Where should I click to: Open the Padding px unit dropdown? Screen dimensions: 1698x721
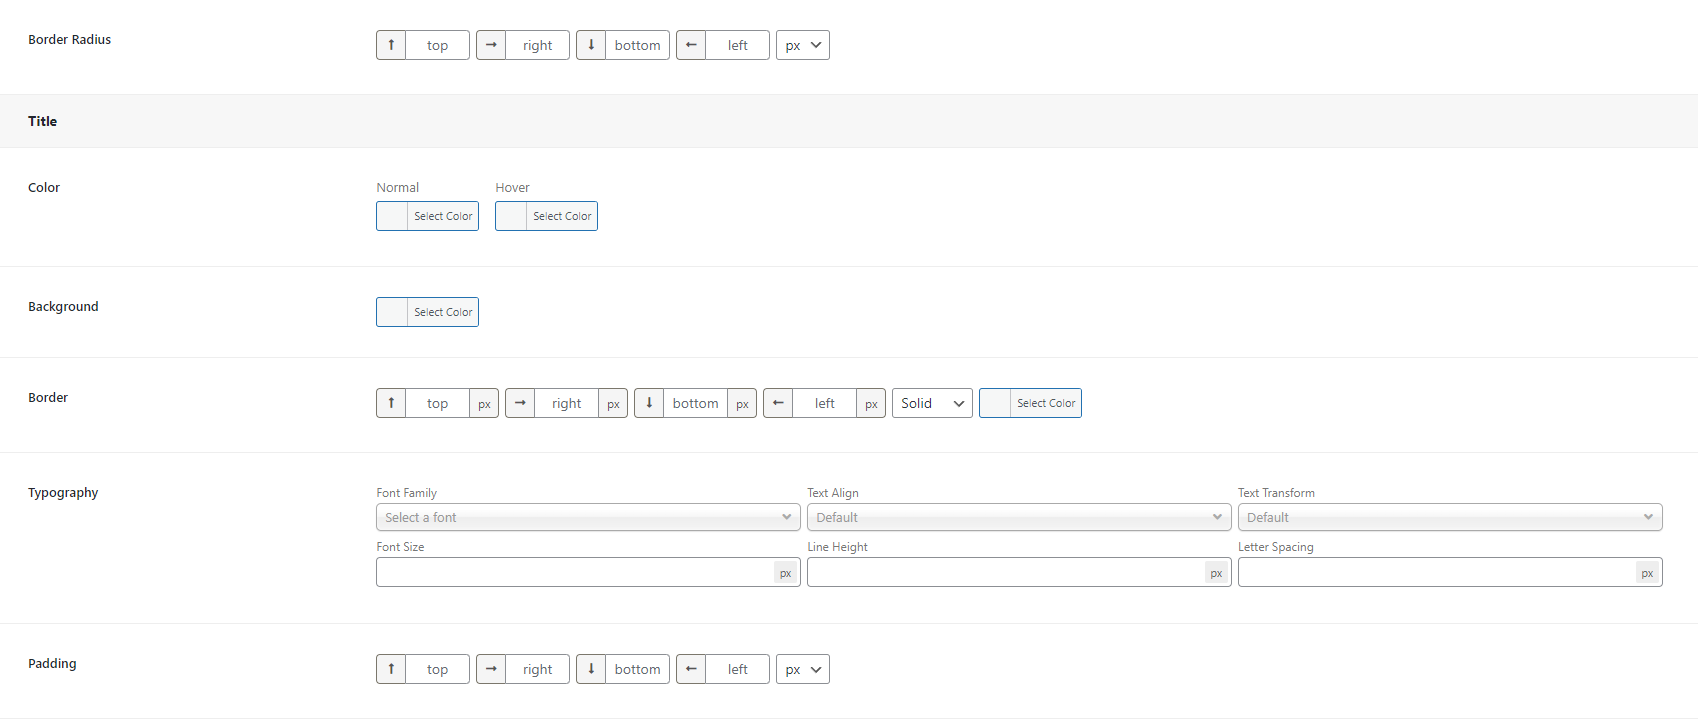[x=802, y=669]
